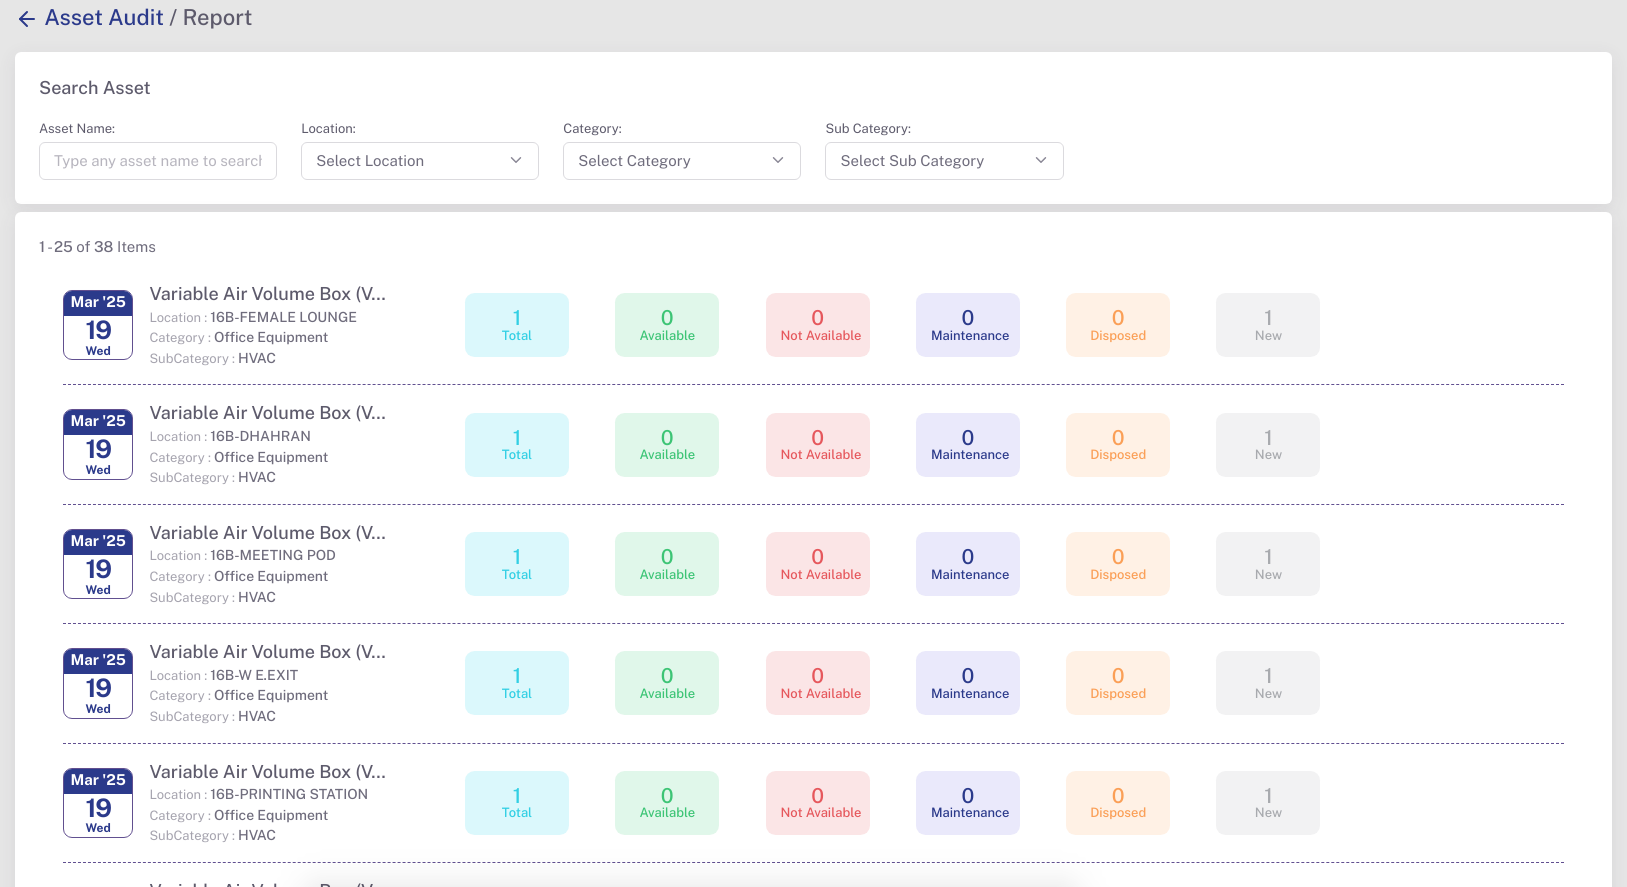
Task: Open the Asset Audit breadcrumb link
Action: (x=104, y=18)
